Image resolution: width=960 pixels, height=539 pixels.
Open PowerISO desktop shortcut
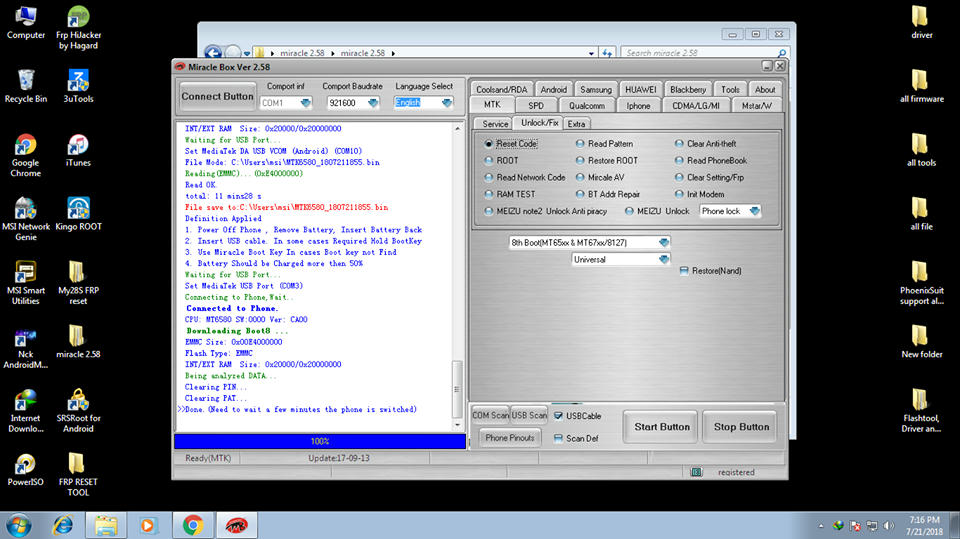26,470
